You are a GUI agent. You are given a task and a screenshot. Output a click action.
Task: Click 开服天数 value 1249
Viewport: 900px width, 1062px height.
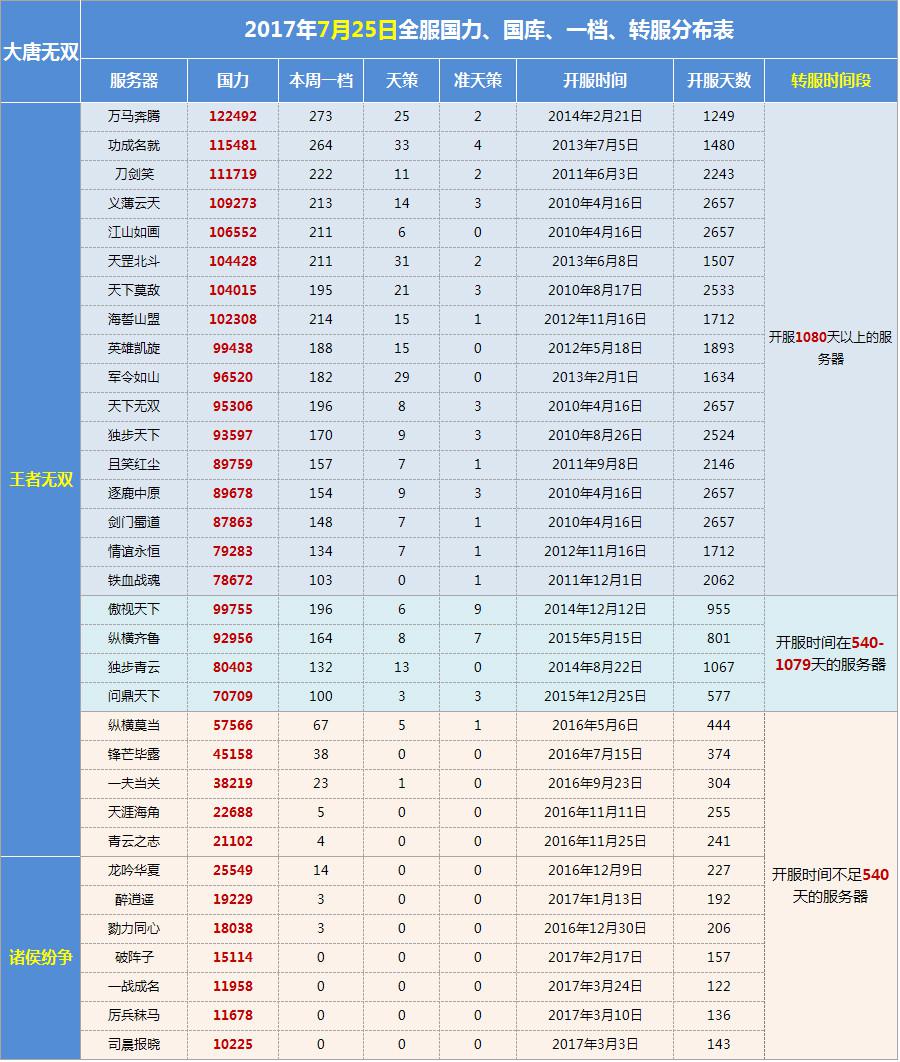pos(719,116)
